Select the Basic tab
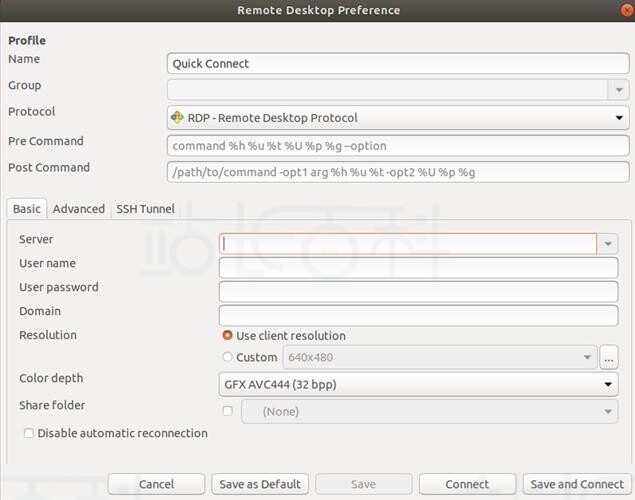 [27, 209]
